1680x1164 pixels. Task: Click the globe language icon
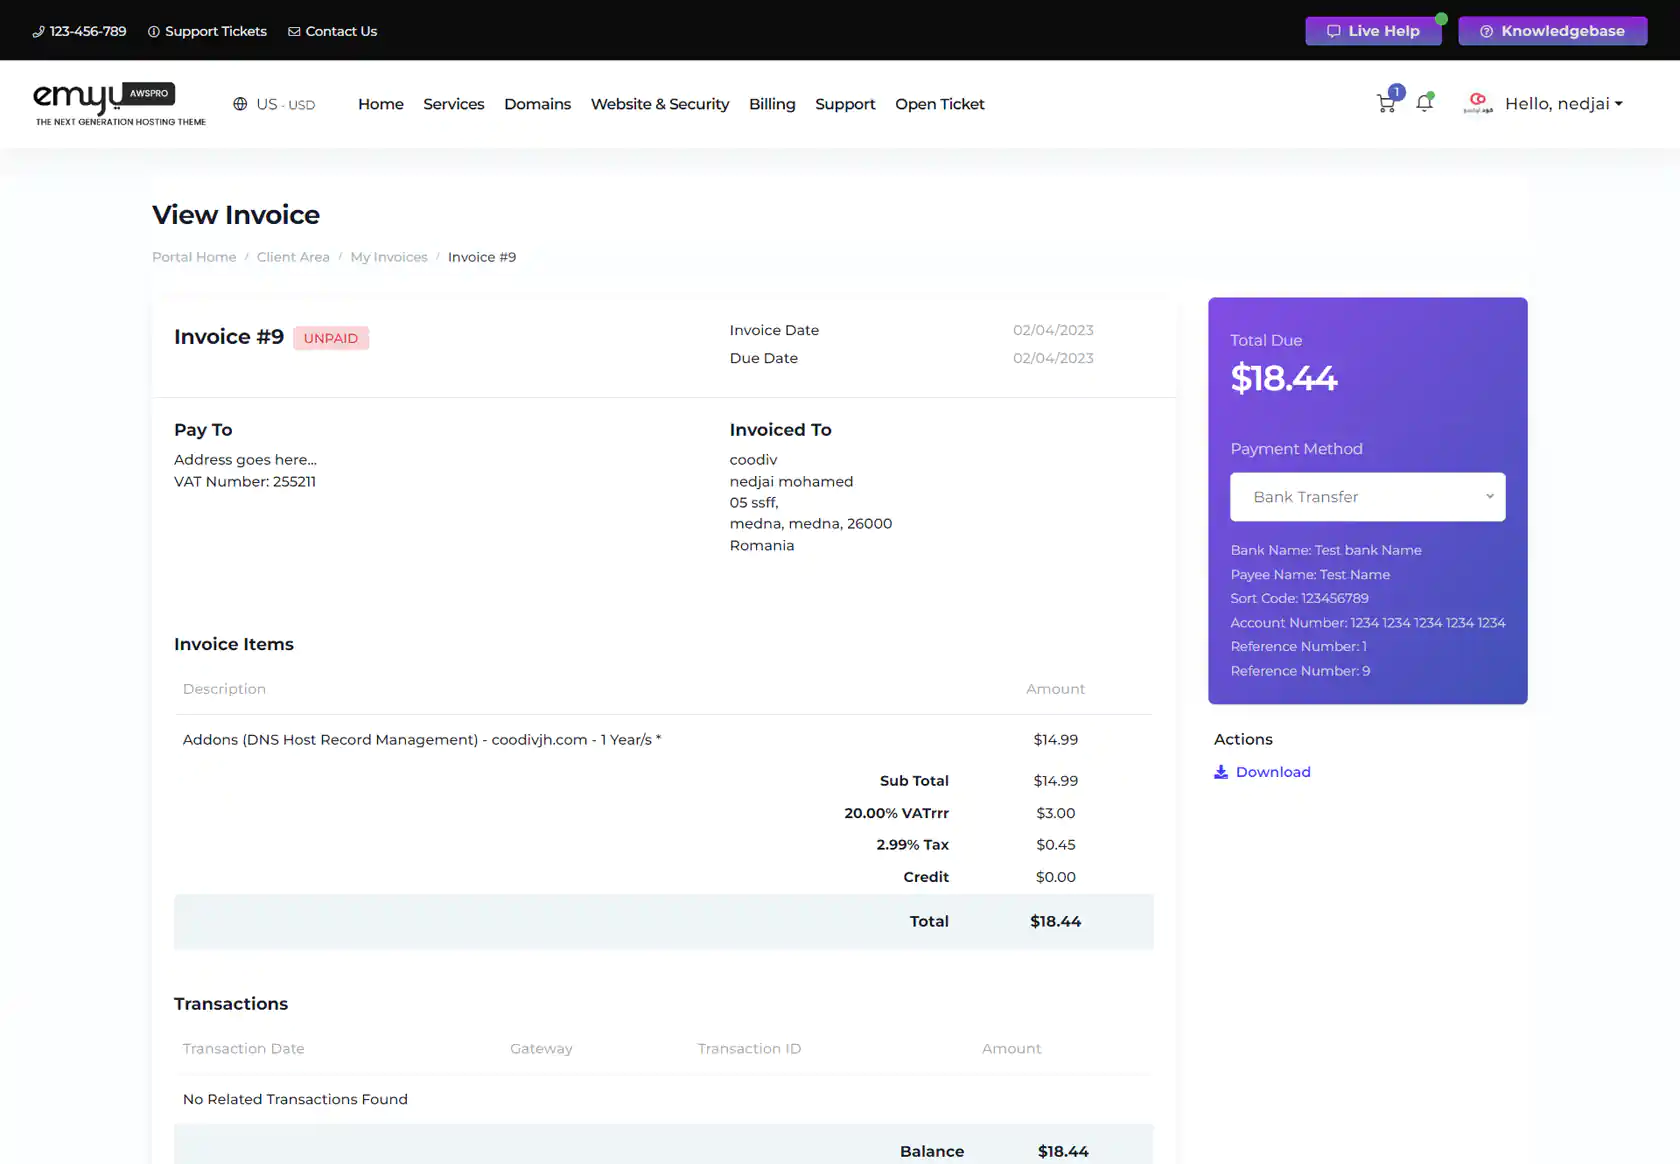point(240,104)
